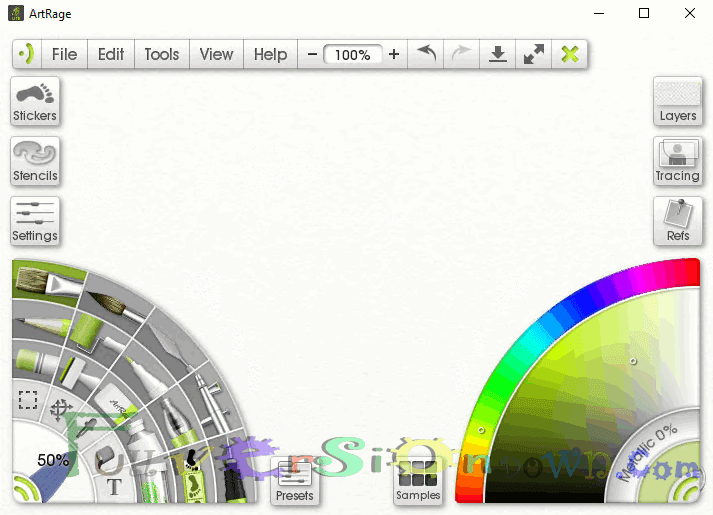
Task: Zoom out with the minus button
Action: click(312, 55)
